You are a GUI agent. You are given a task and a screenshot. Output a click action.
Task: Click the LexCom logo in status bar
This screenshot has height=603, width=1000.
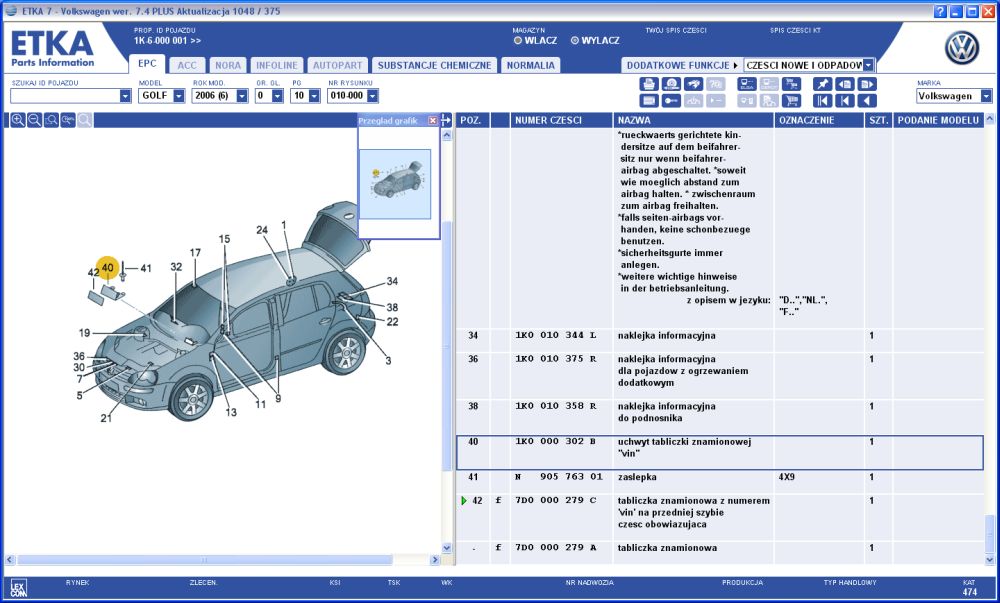click(18, 588)
